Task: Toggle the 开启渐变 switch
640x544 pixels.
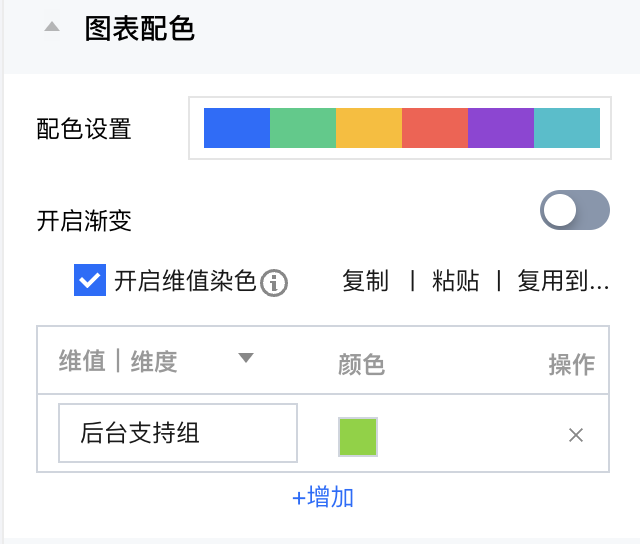Action: (574, 211)
